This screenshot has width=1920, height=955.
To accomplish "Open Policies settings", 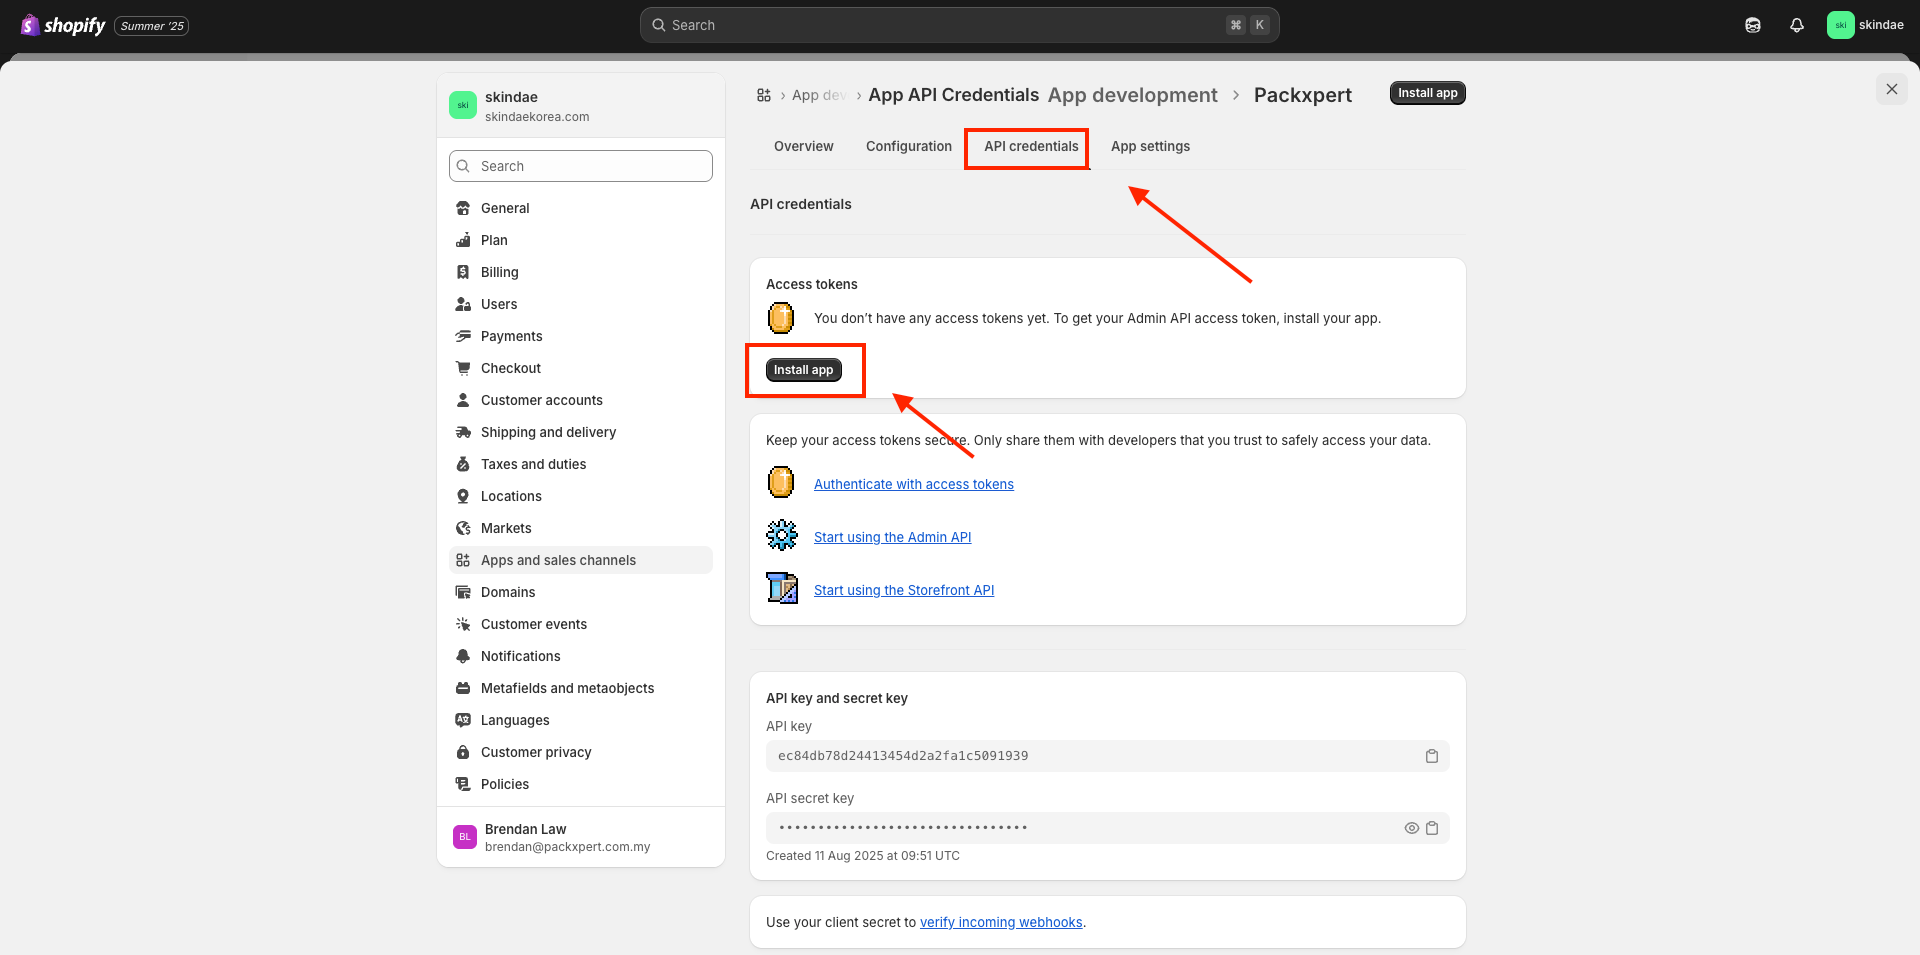I will 581,784.
